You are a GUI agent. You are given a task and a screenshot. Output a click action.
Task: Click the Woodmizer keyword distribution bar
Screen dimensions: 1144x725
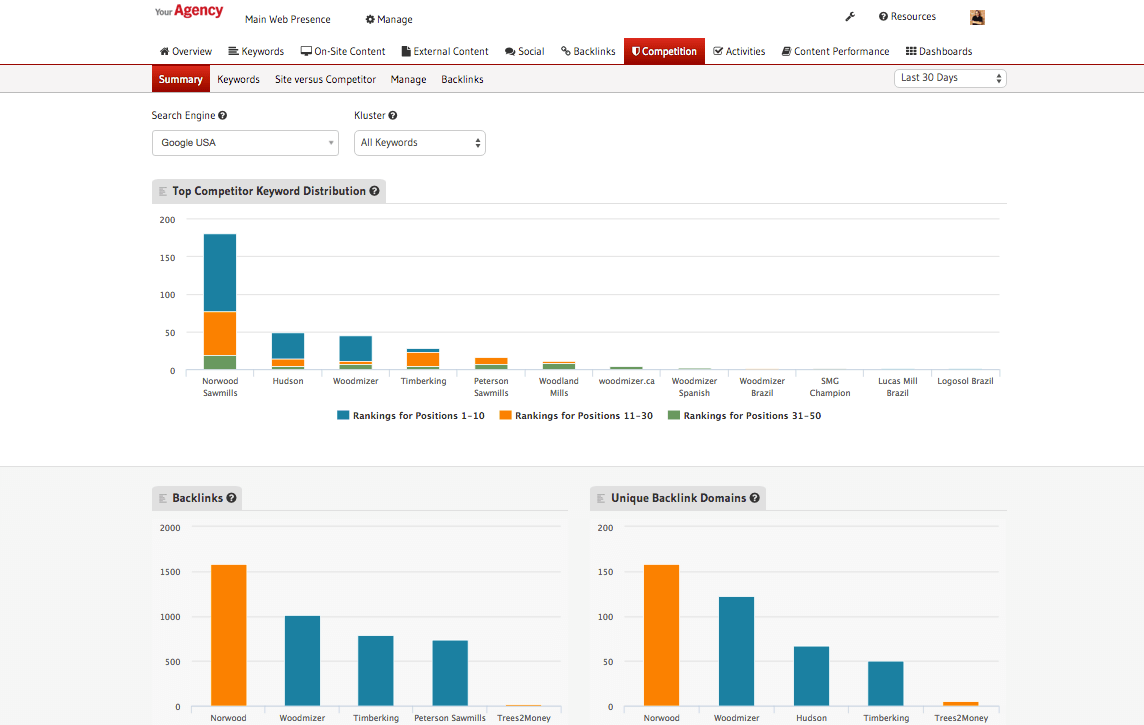click(356, 353)
